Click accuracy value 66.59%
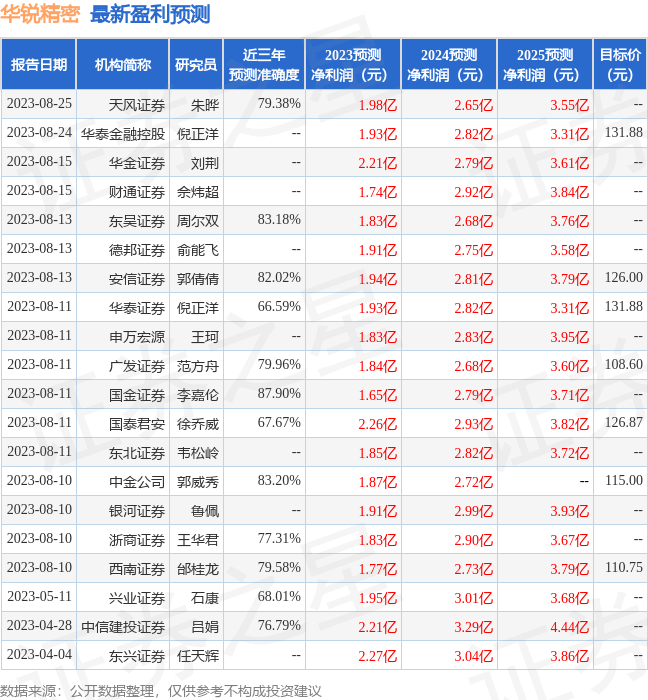Image resolution: width=648 pixels, height=700 pixels. click(x=279, y=306)
